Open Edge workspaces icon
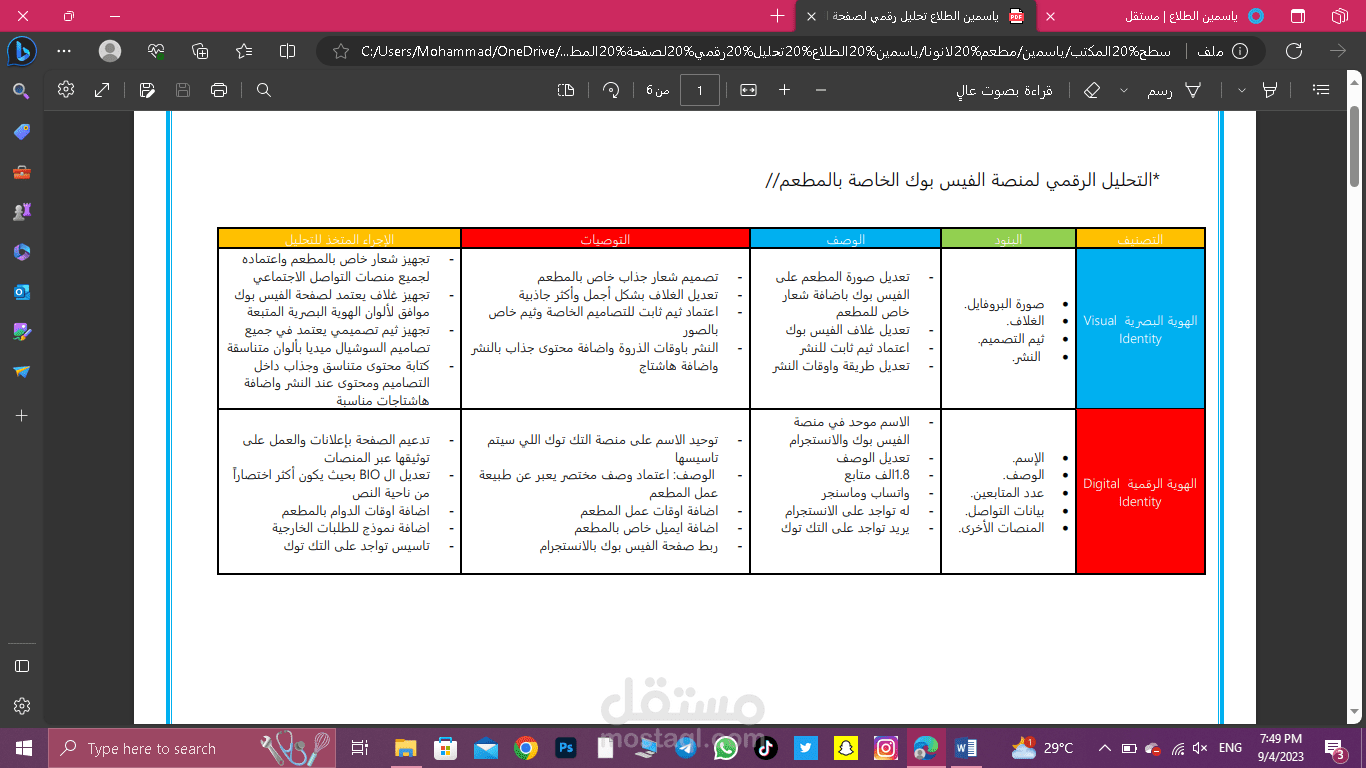1366x768 pixels. click(1341, 16)
